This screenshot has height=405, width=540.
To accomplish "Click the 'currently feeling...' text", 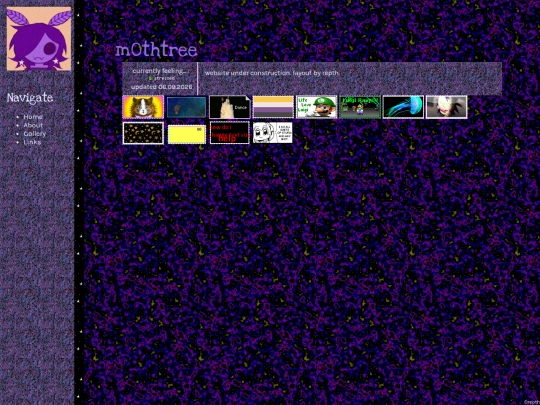I will pos(160,71).
